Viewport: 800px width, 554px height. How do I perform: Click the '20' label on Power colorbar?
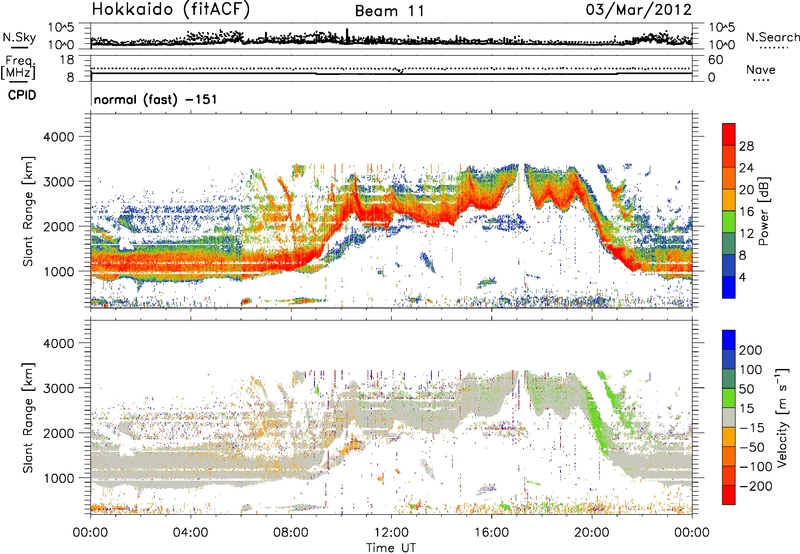pos(746,190)
